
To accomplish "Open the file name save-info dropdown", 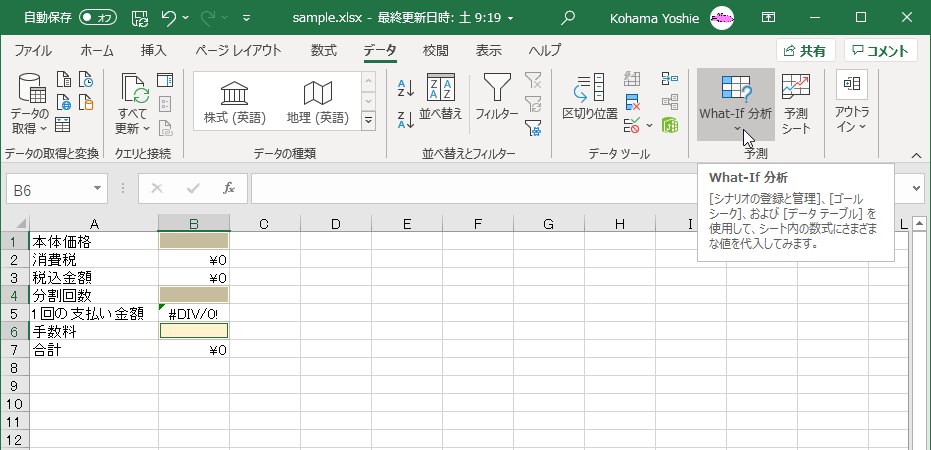I will pos(511,17).
